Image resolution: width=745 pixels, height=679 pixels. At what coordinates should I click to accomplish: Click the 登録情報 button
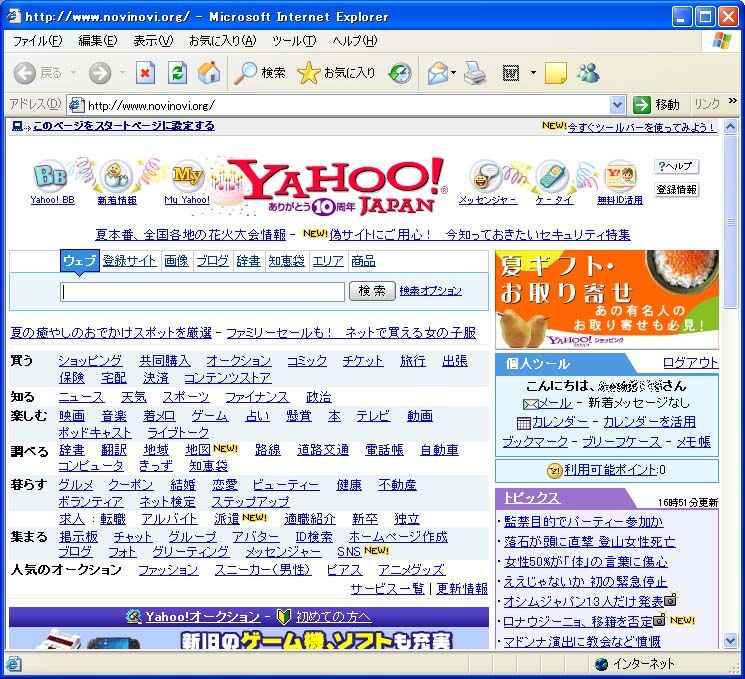coord(676,190)
